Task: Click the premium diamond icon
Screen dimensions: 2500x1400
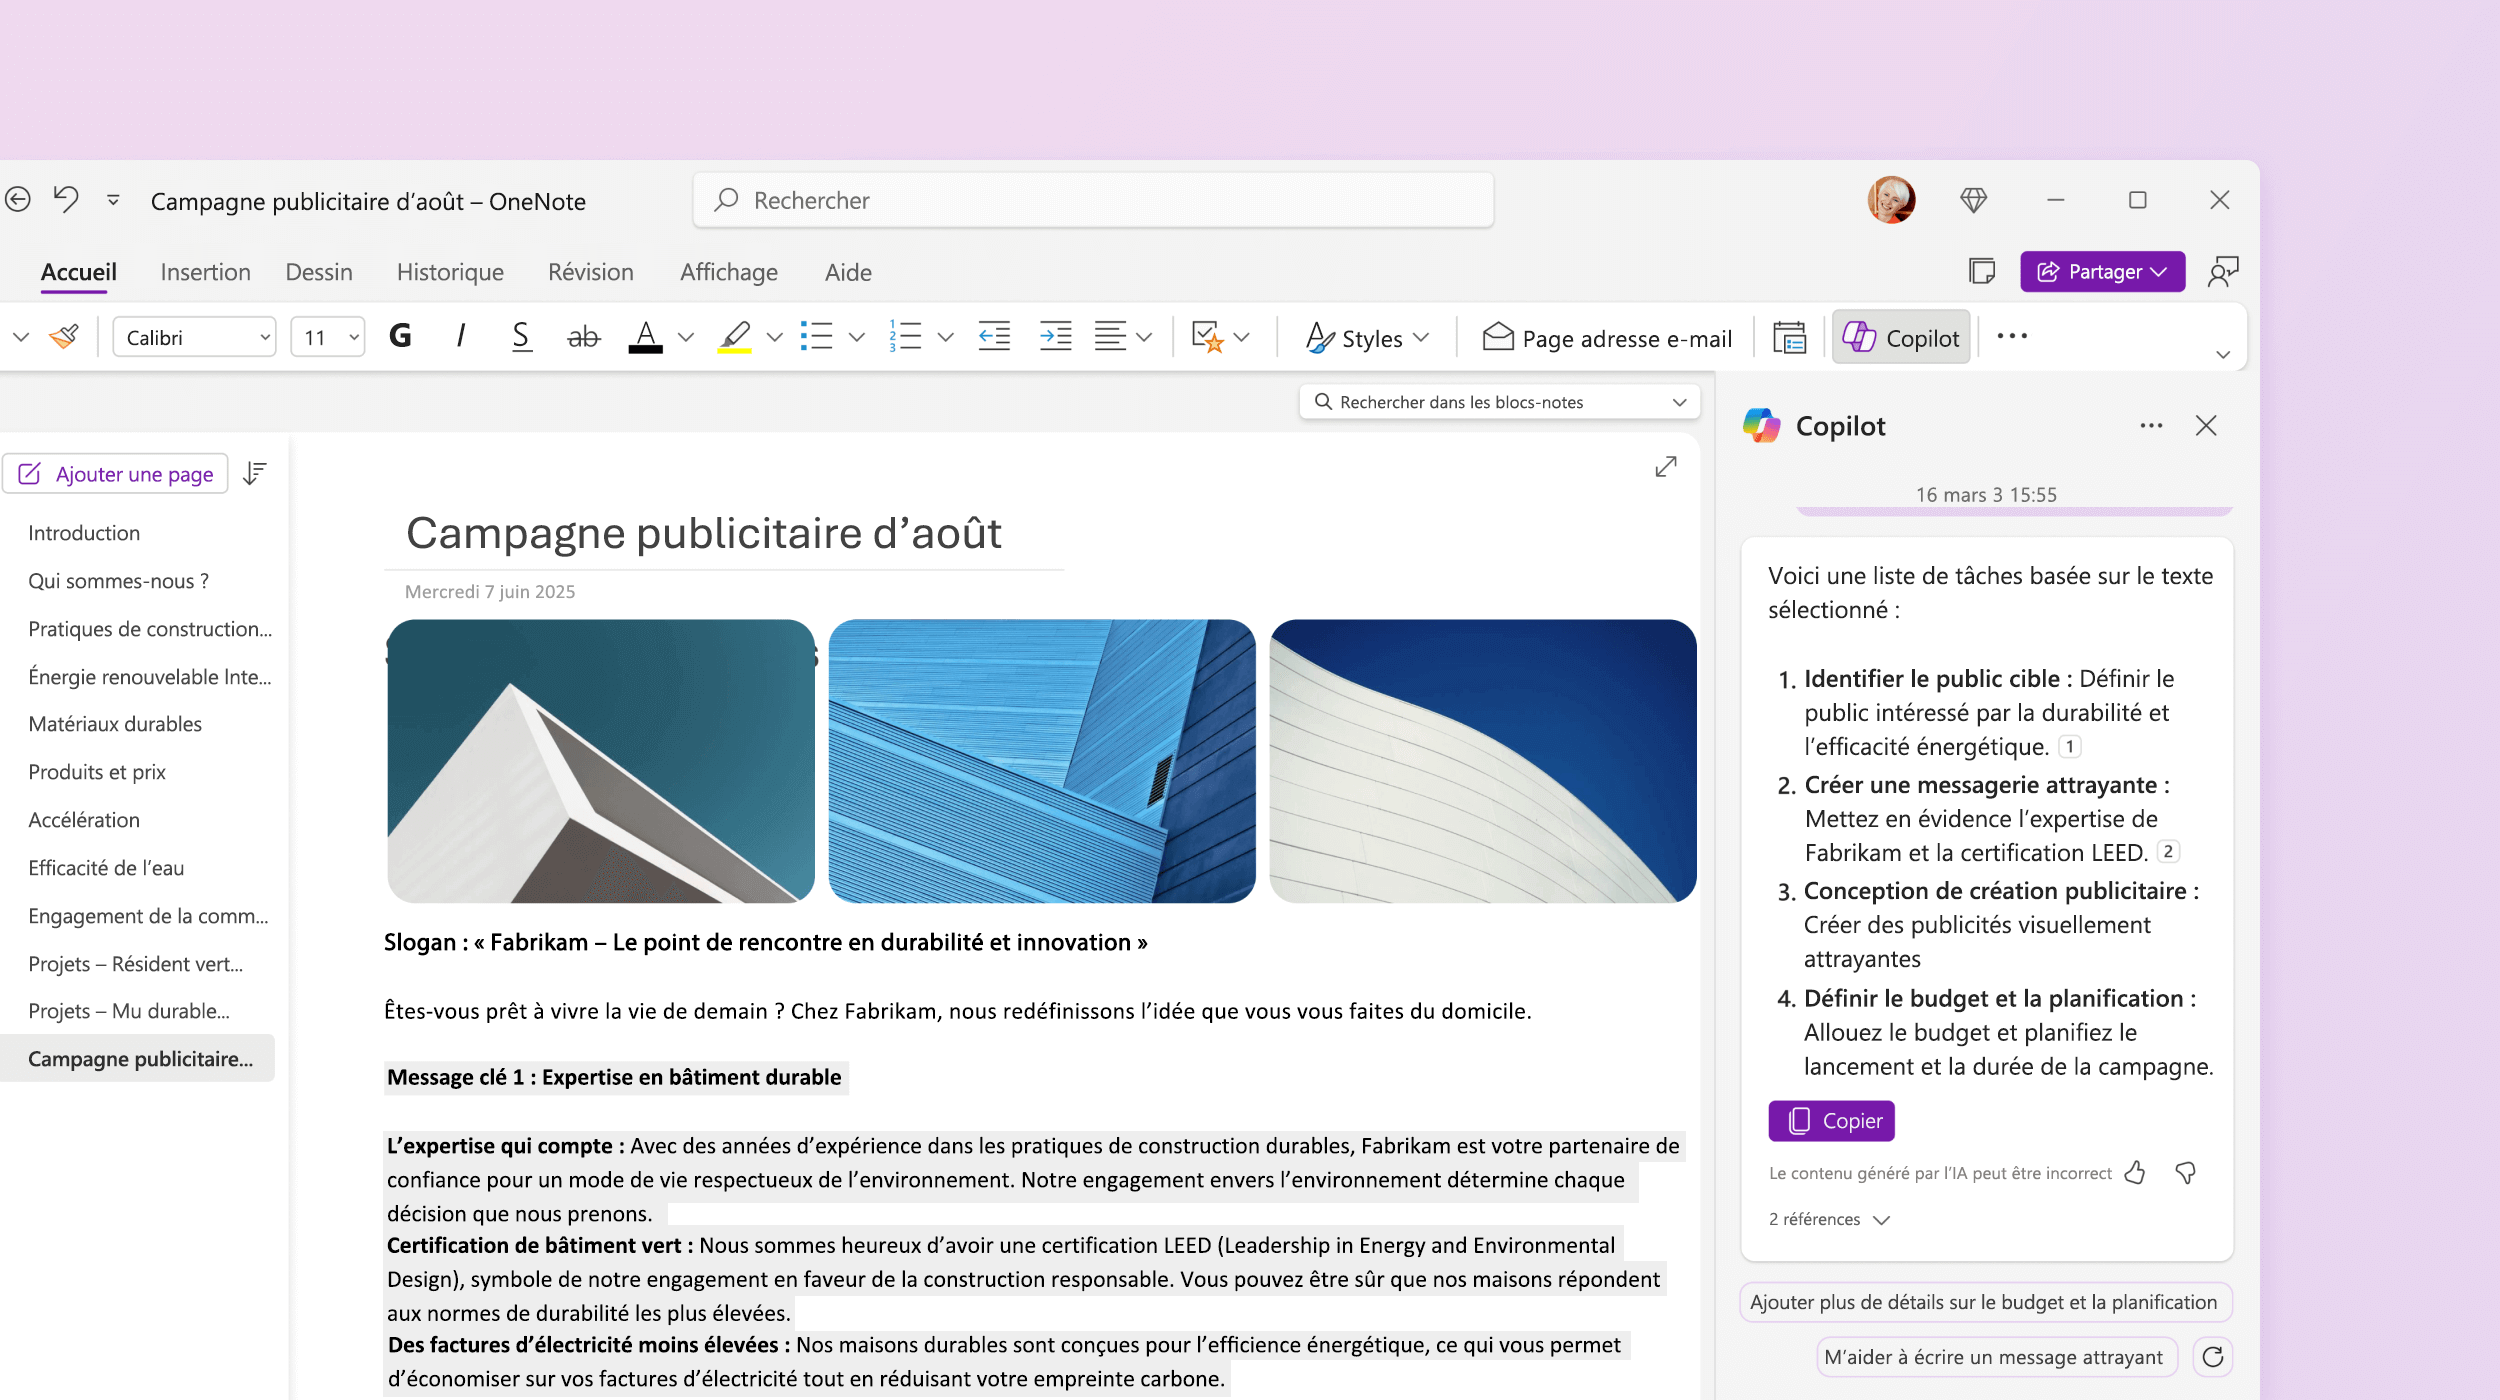Action: [x=1973, y=200]
